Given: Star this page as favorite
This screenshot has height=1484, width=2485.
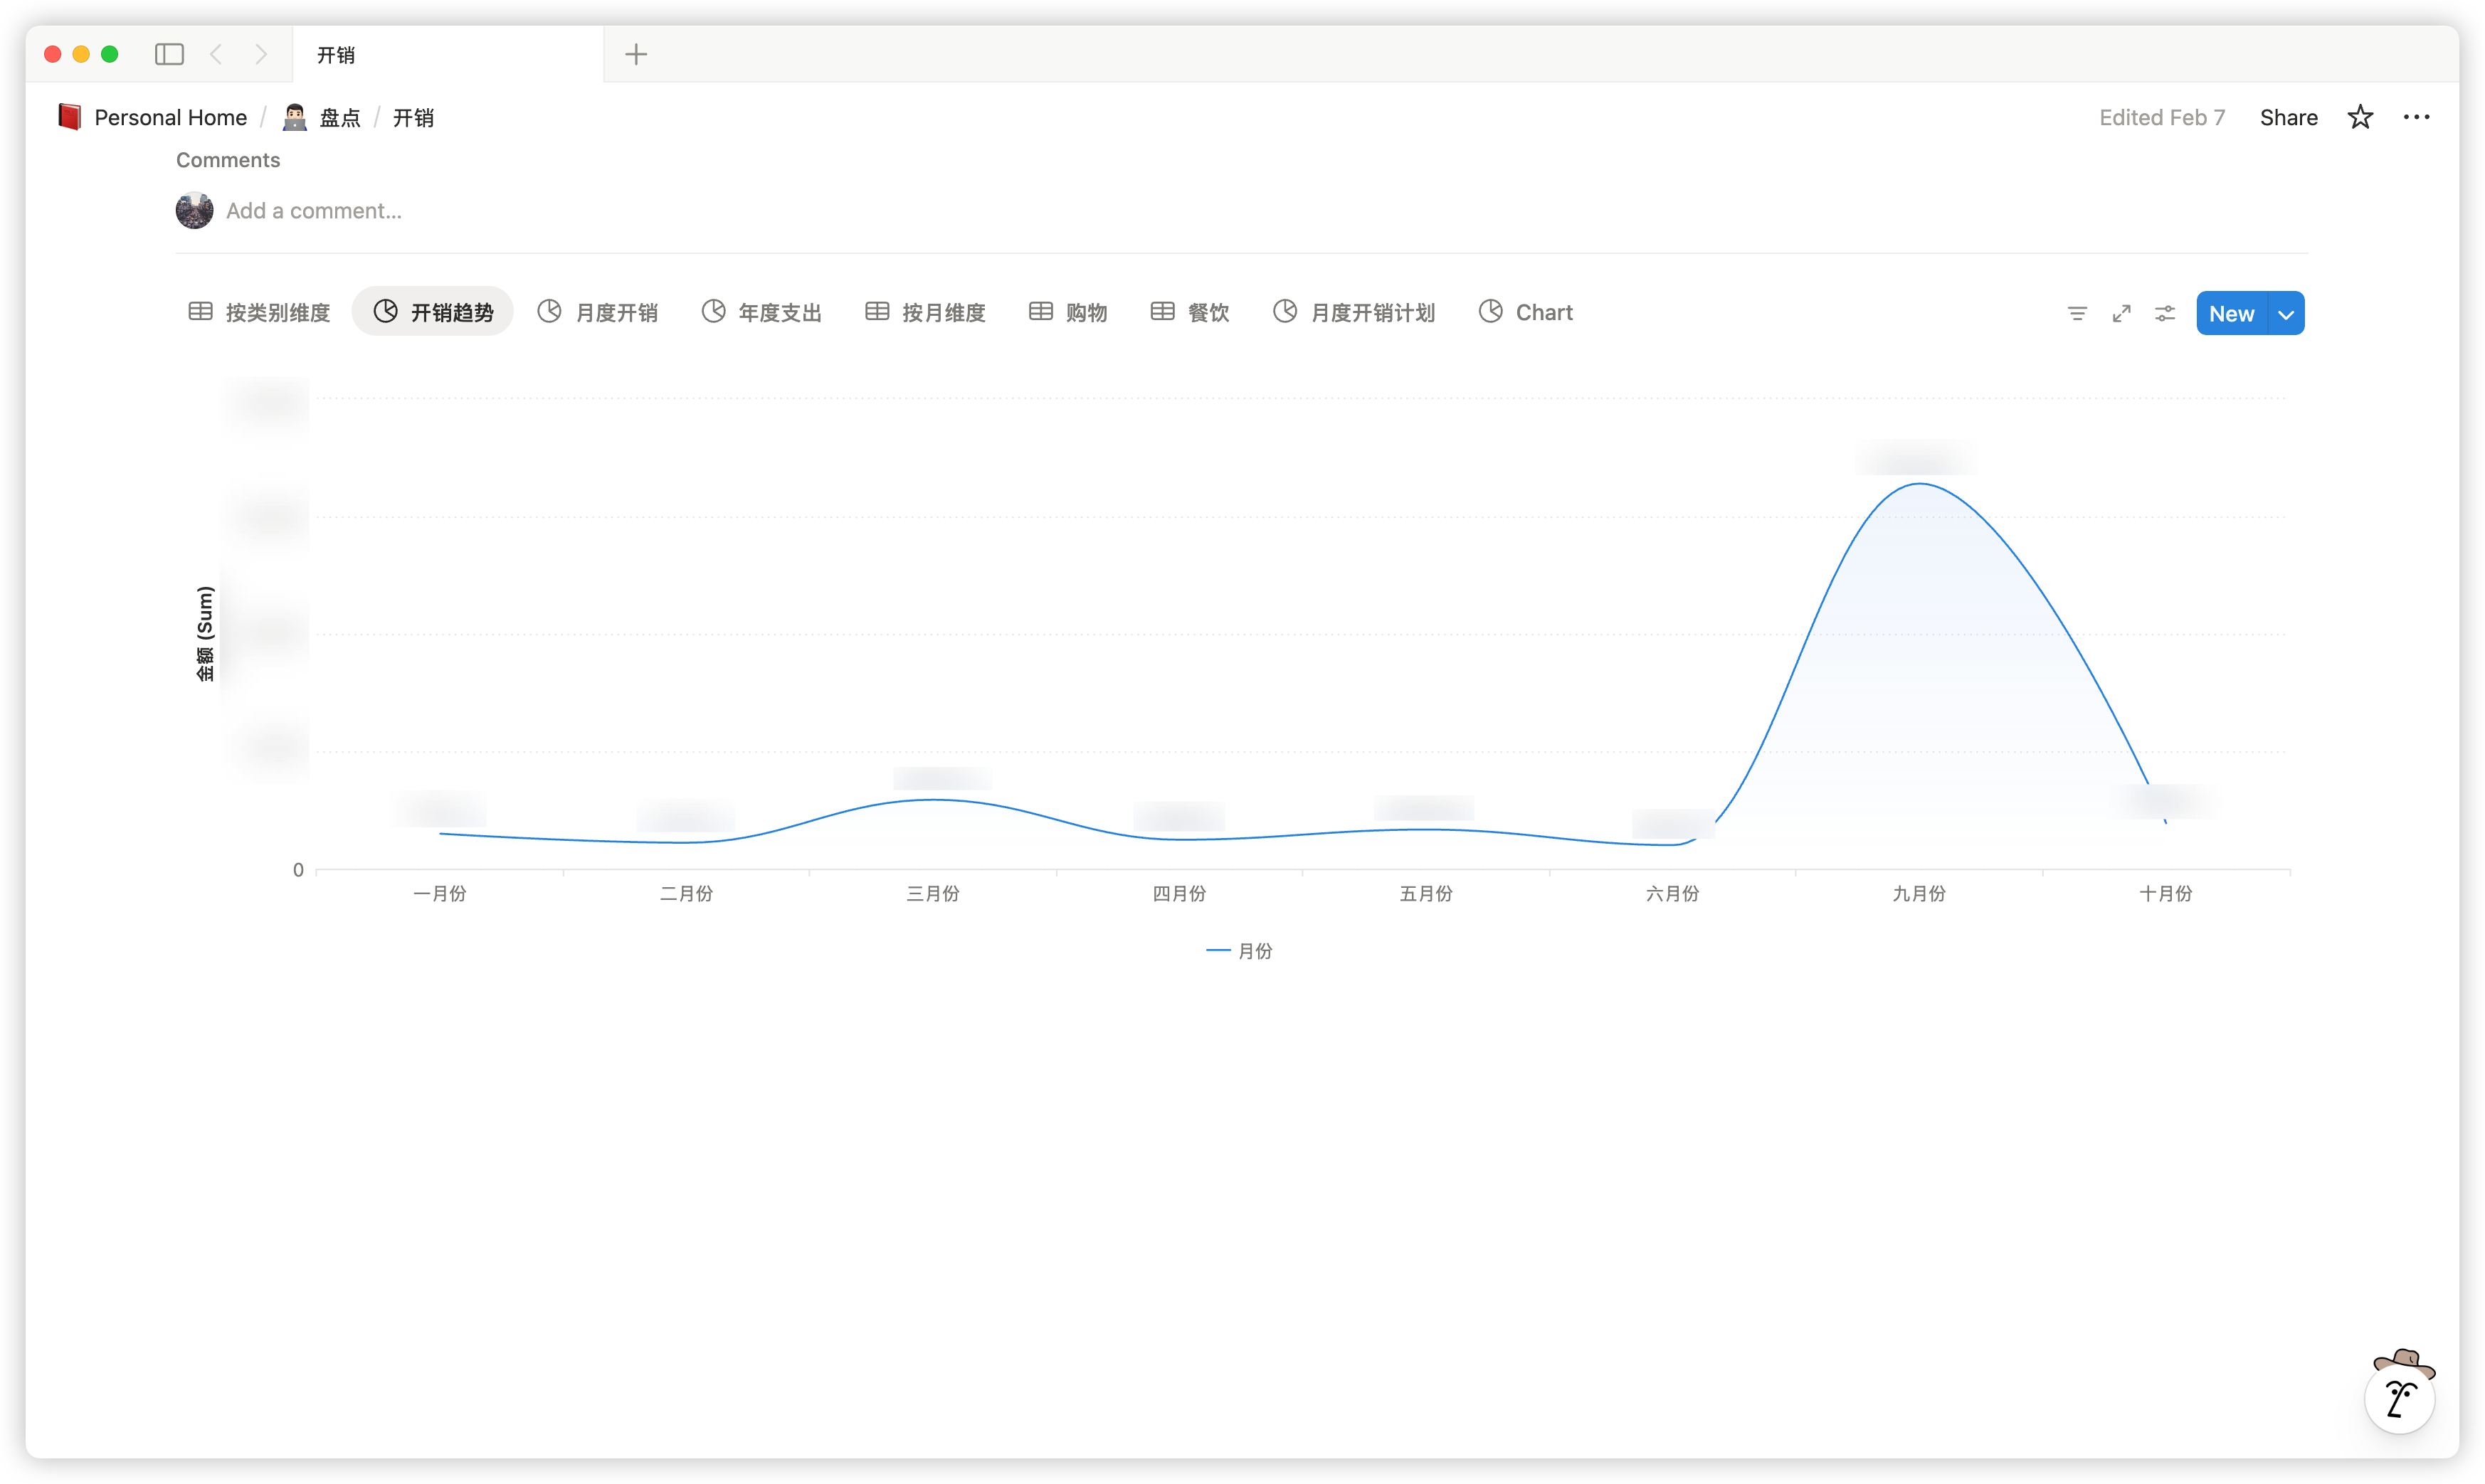Looking at the screenshot, I should coord(2360,117).
